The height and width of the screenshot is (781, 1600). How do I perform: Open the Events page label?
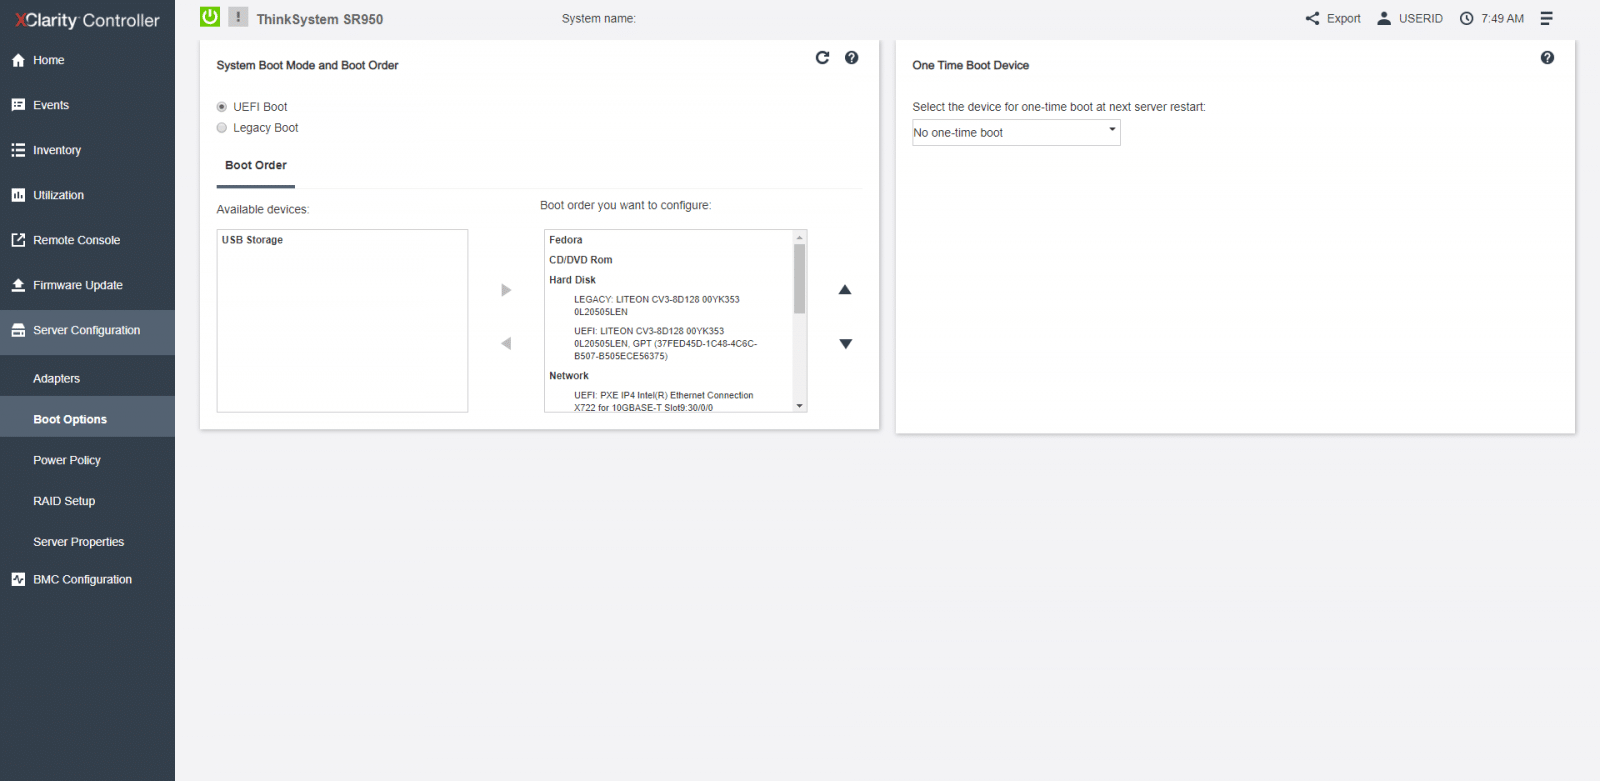51,105
